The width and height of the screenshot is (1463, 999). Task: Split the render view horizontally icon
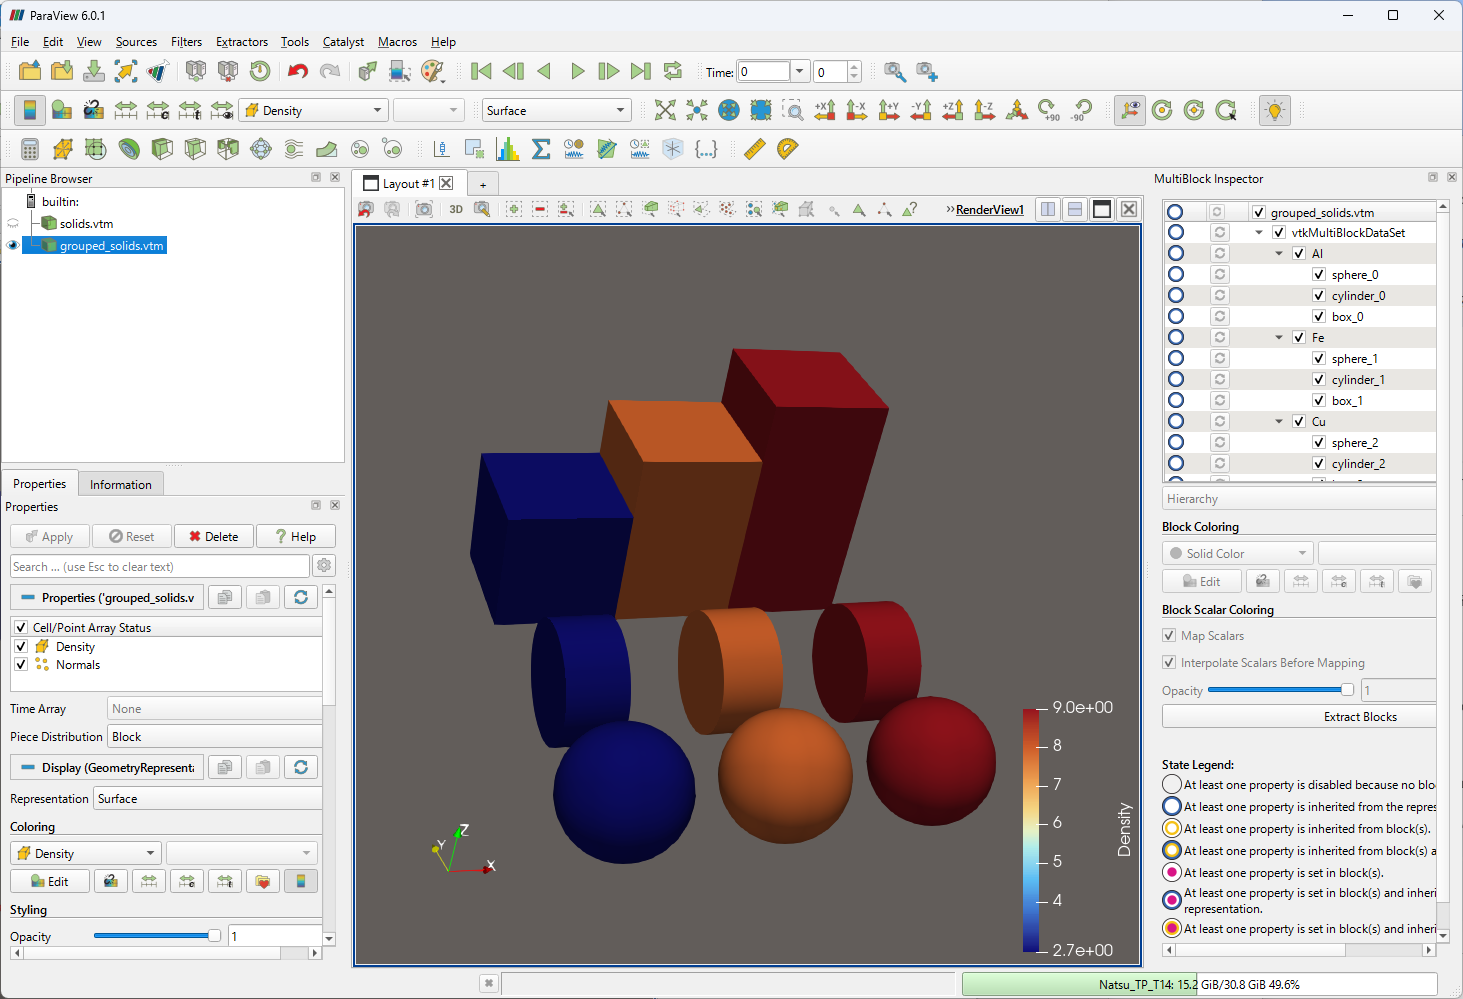pyautogui.click(x=1048, y=209)
